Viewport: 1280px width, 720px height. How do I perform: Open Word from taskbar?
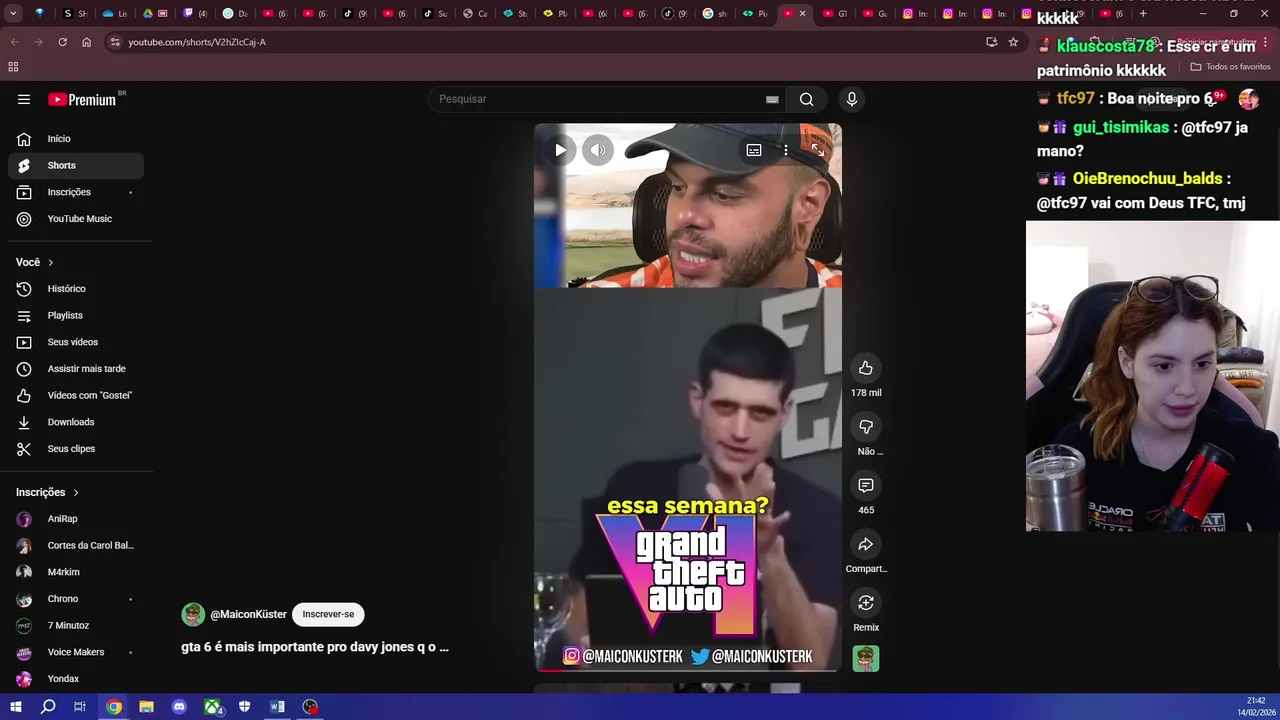click(x=277, y=707)
